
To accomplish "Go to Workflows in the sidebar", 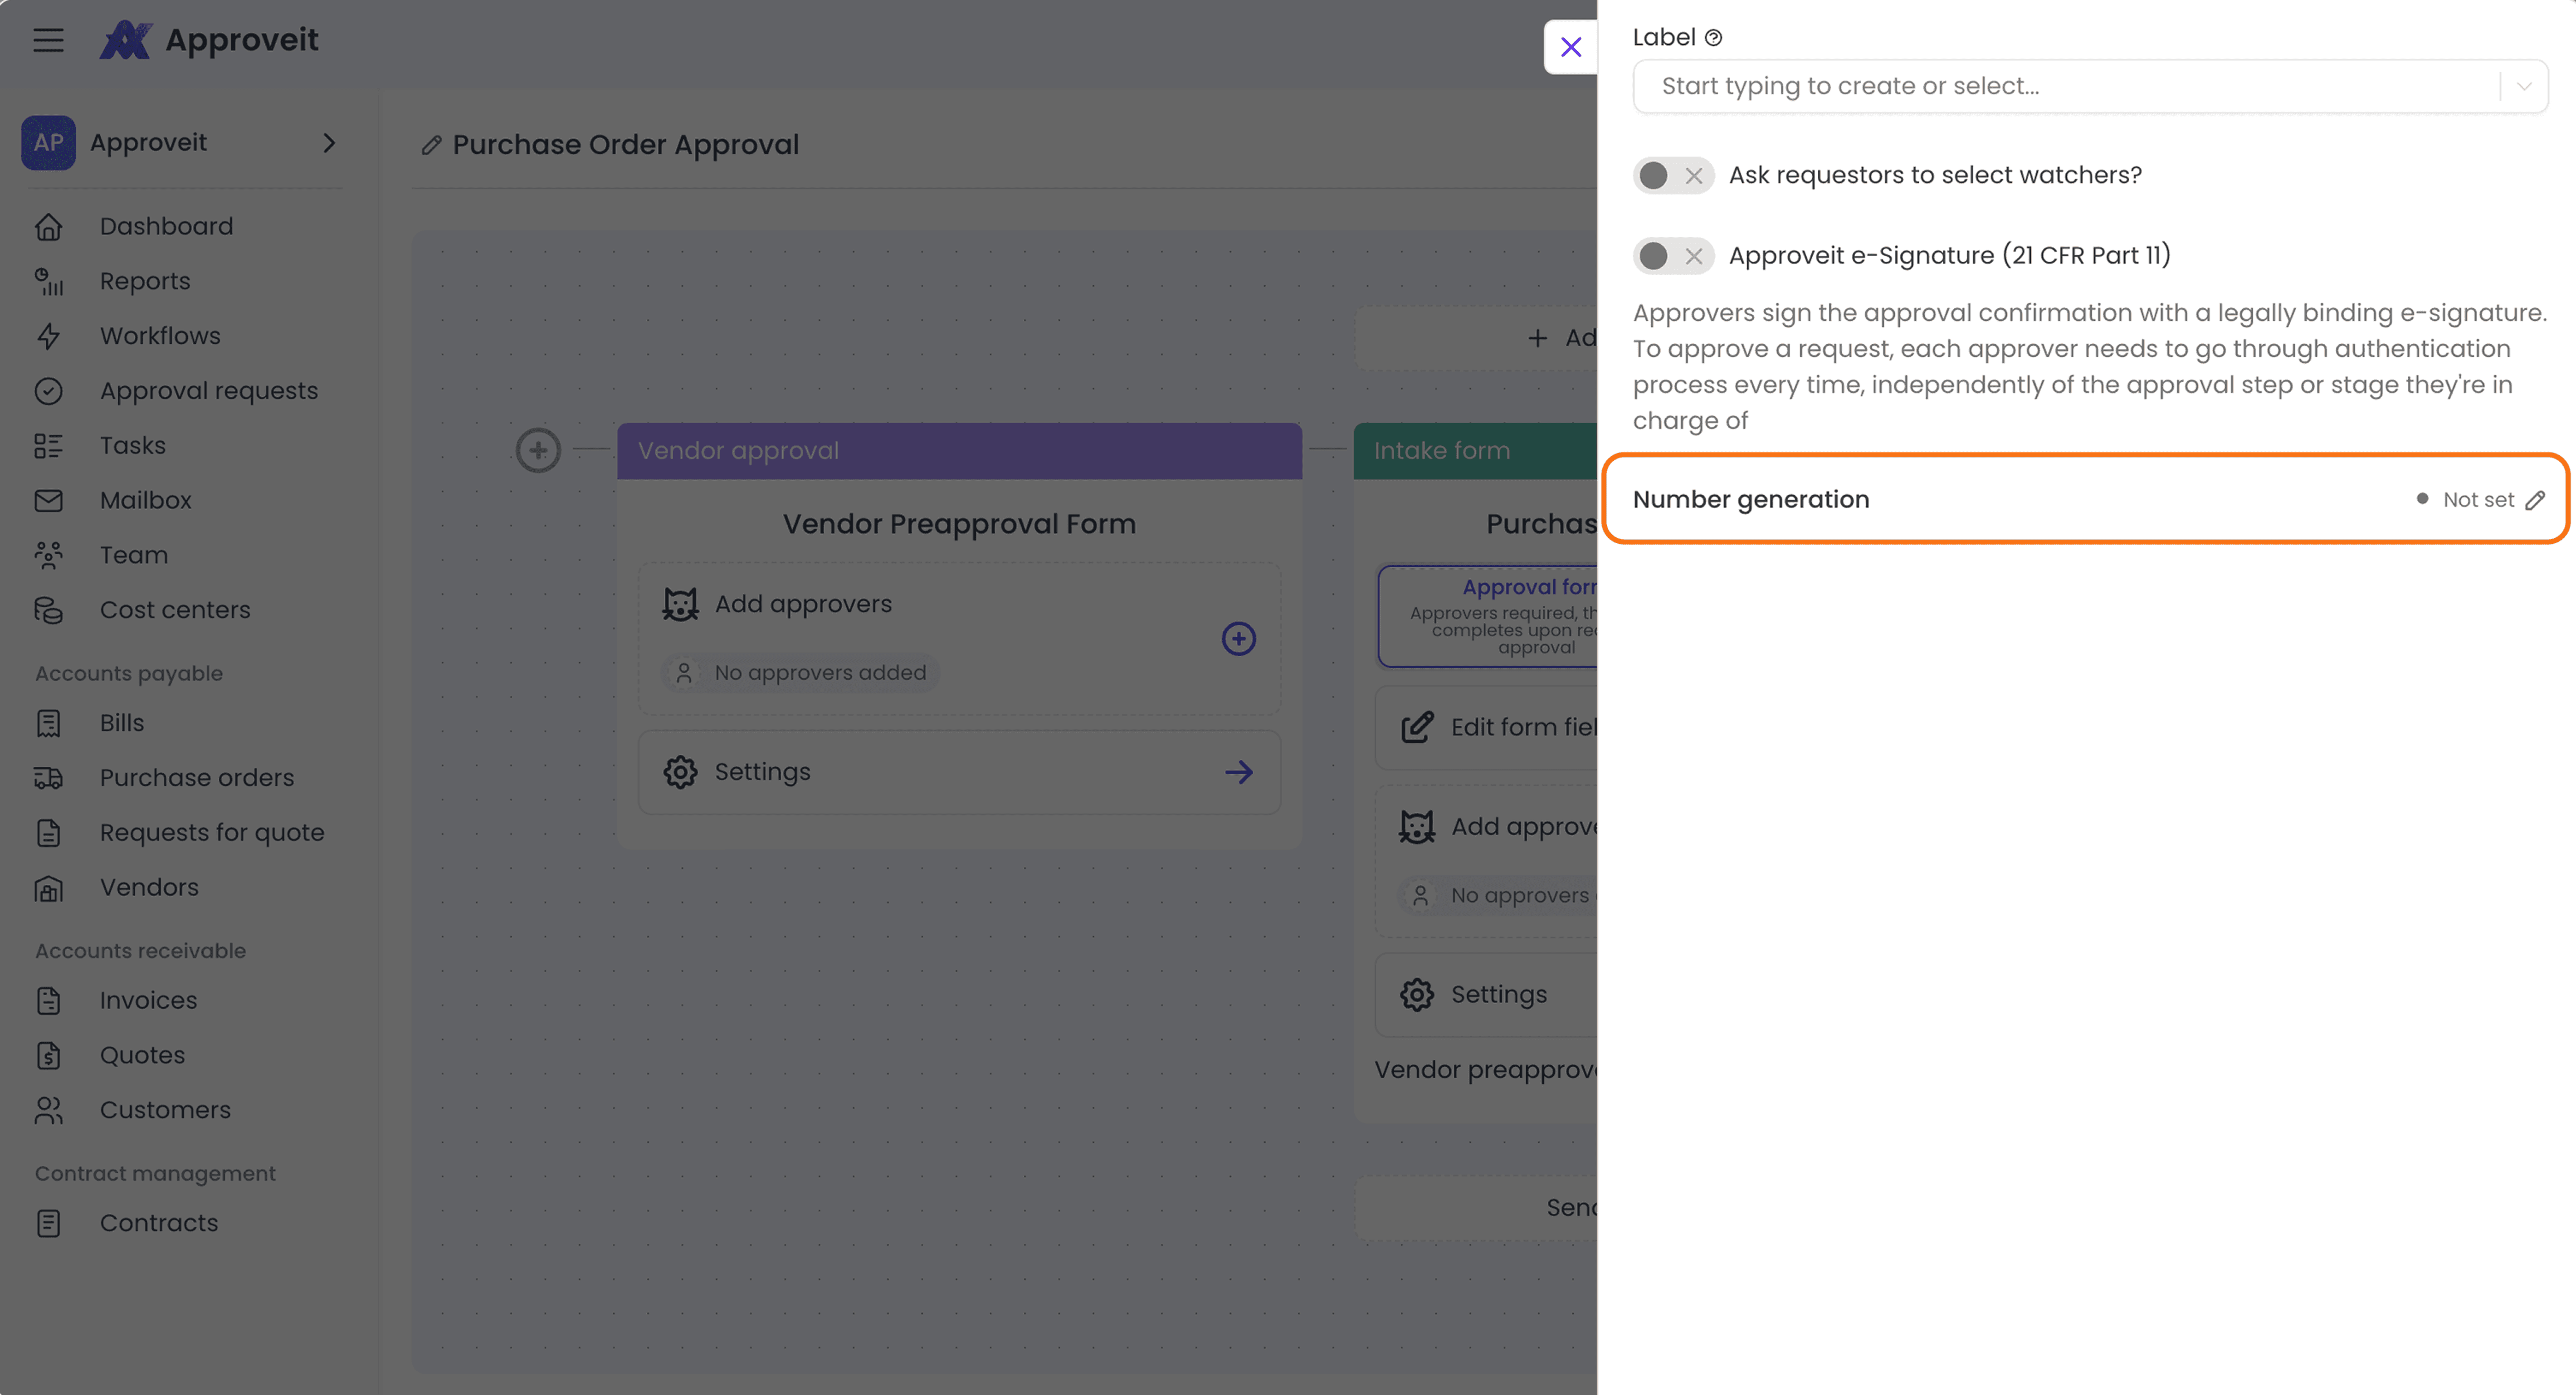I will (x=160, y=336).
